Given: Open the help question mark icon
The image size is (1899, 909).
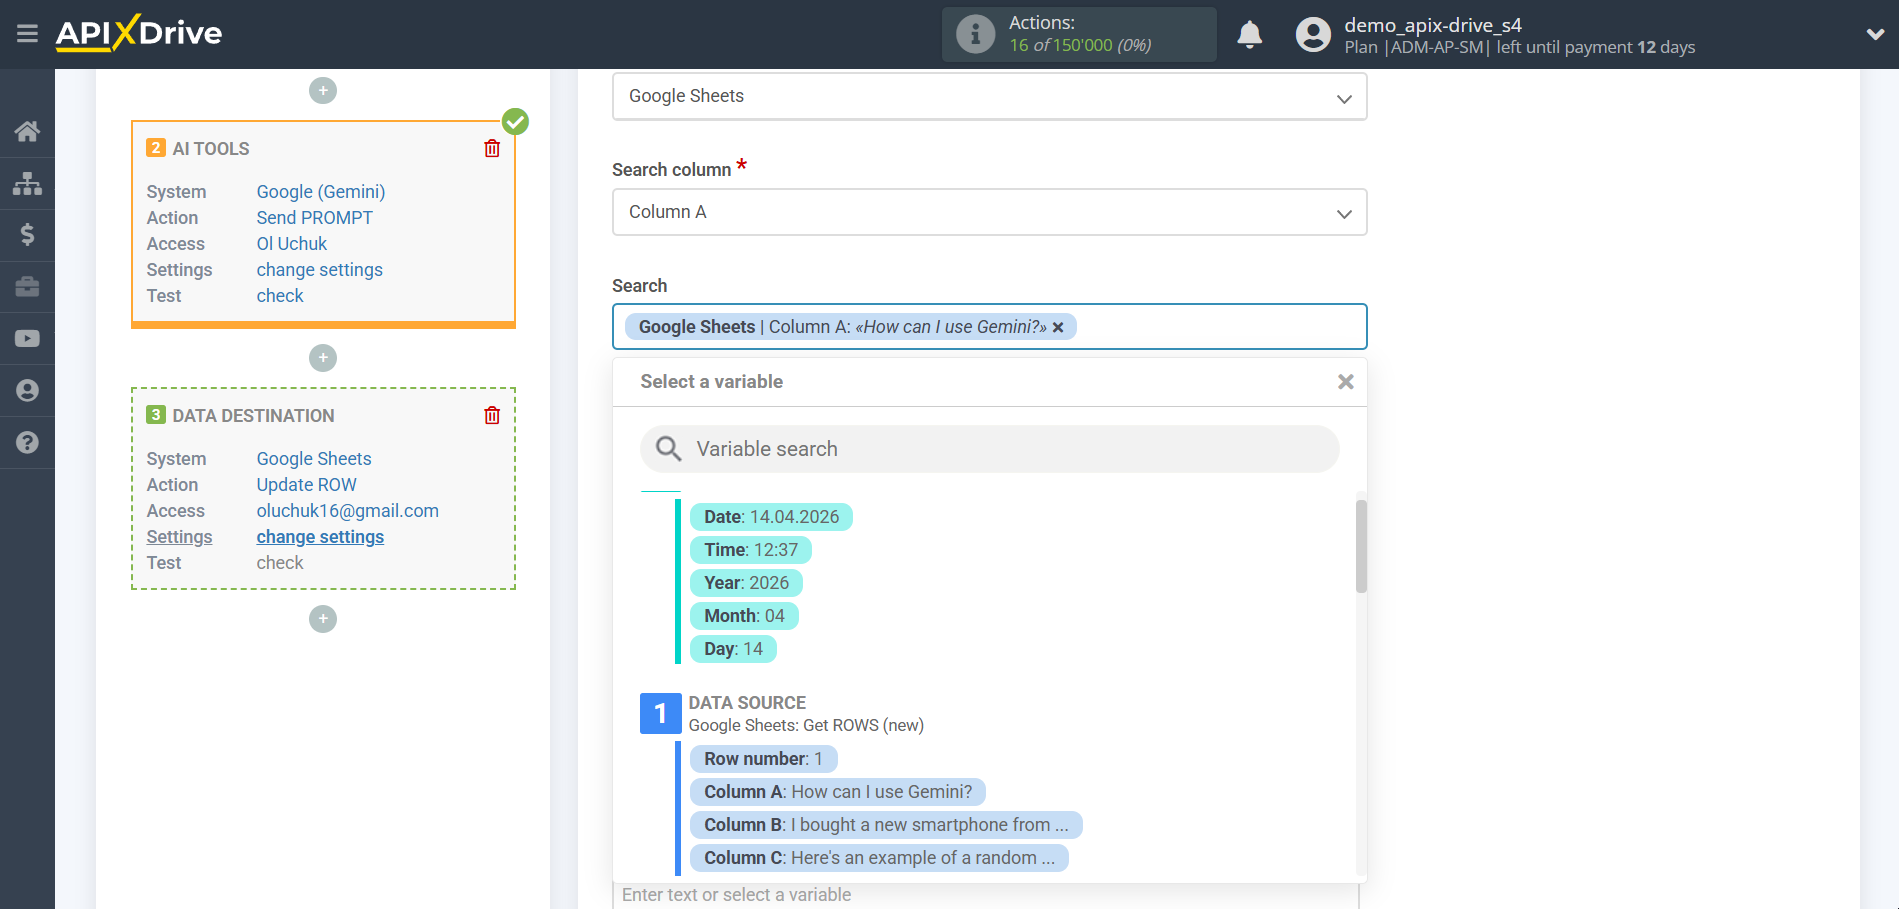Looking at the screenshot, I should click(x=27, y=442).
